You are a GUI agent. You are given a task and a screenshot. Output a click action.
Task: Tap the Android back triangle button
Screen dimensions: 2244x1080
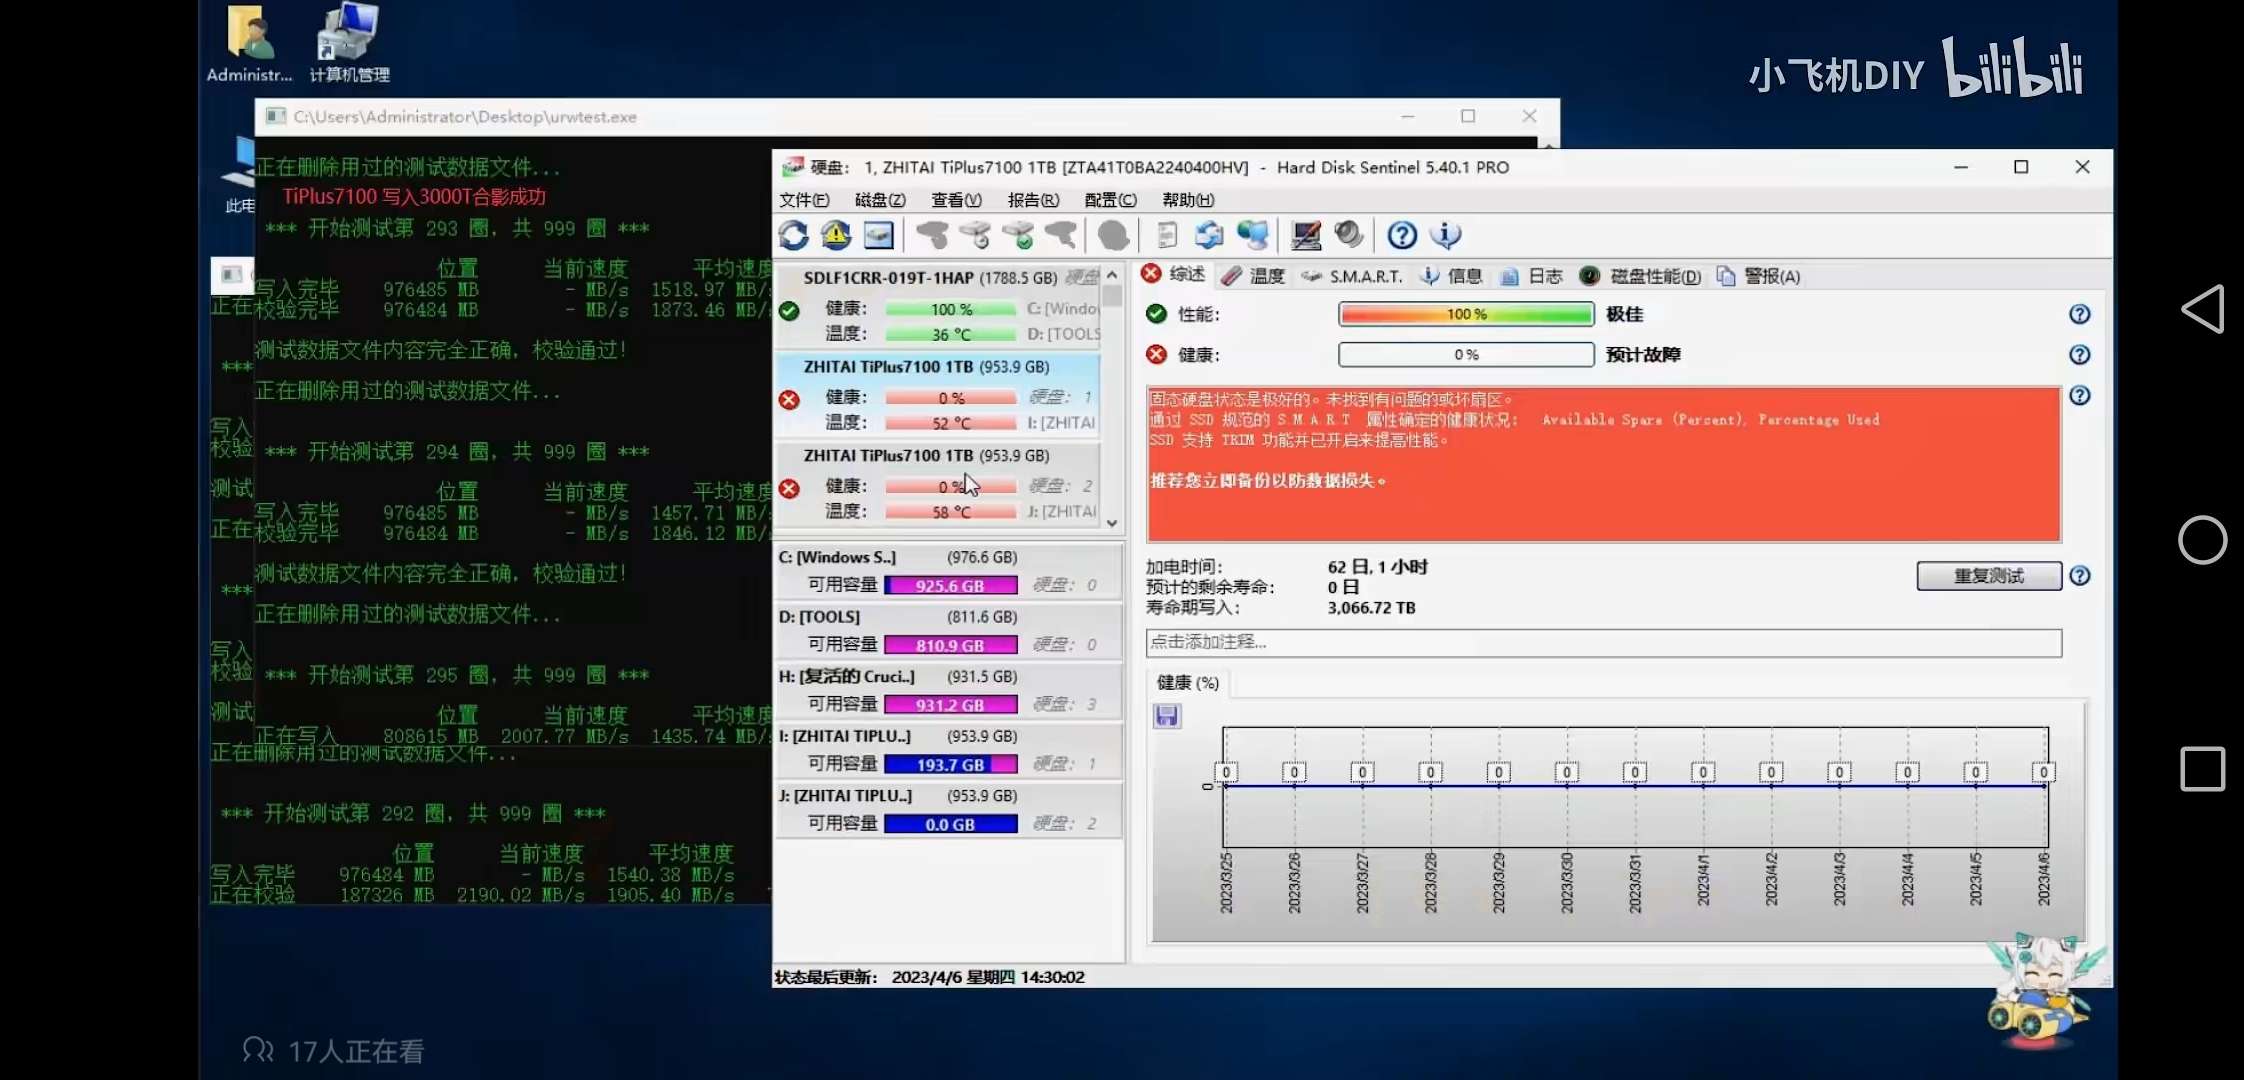pos(2203,309)
